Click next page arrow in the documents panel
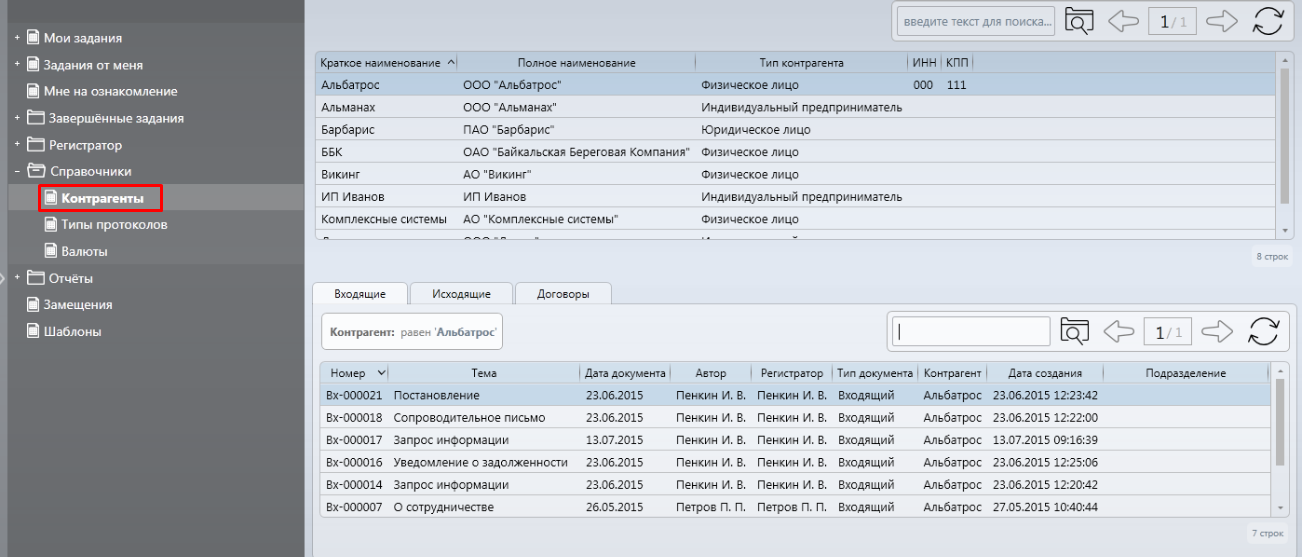 [1217, 332]
